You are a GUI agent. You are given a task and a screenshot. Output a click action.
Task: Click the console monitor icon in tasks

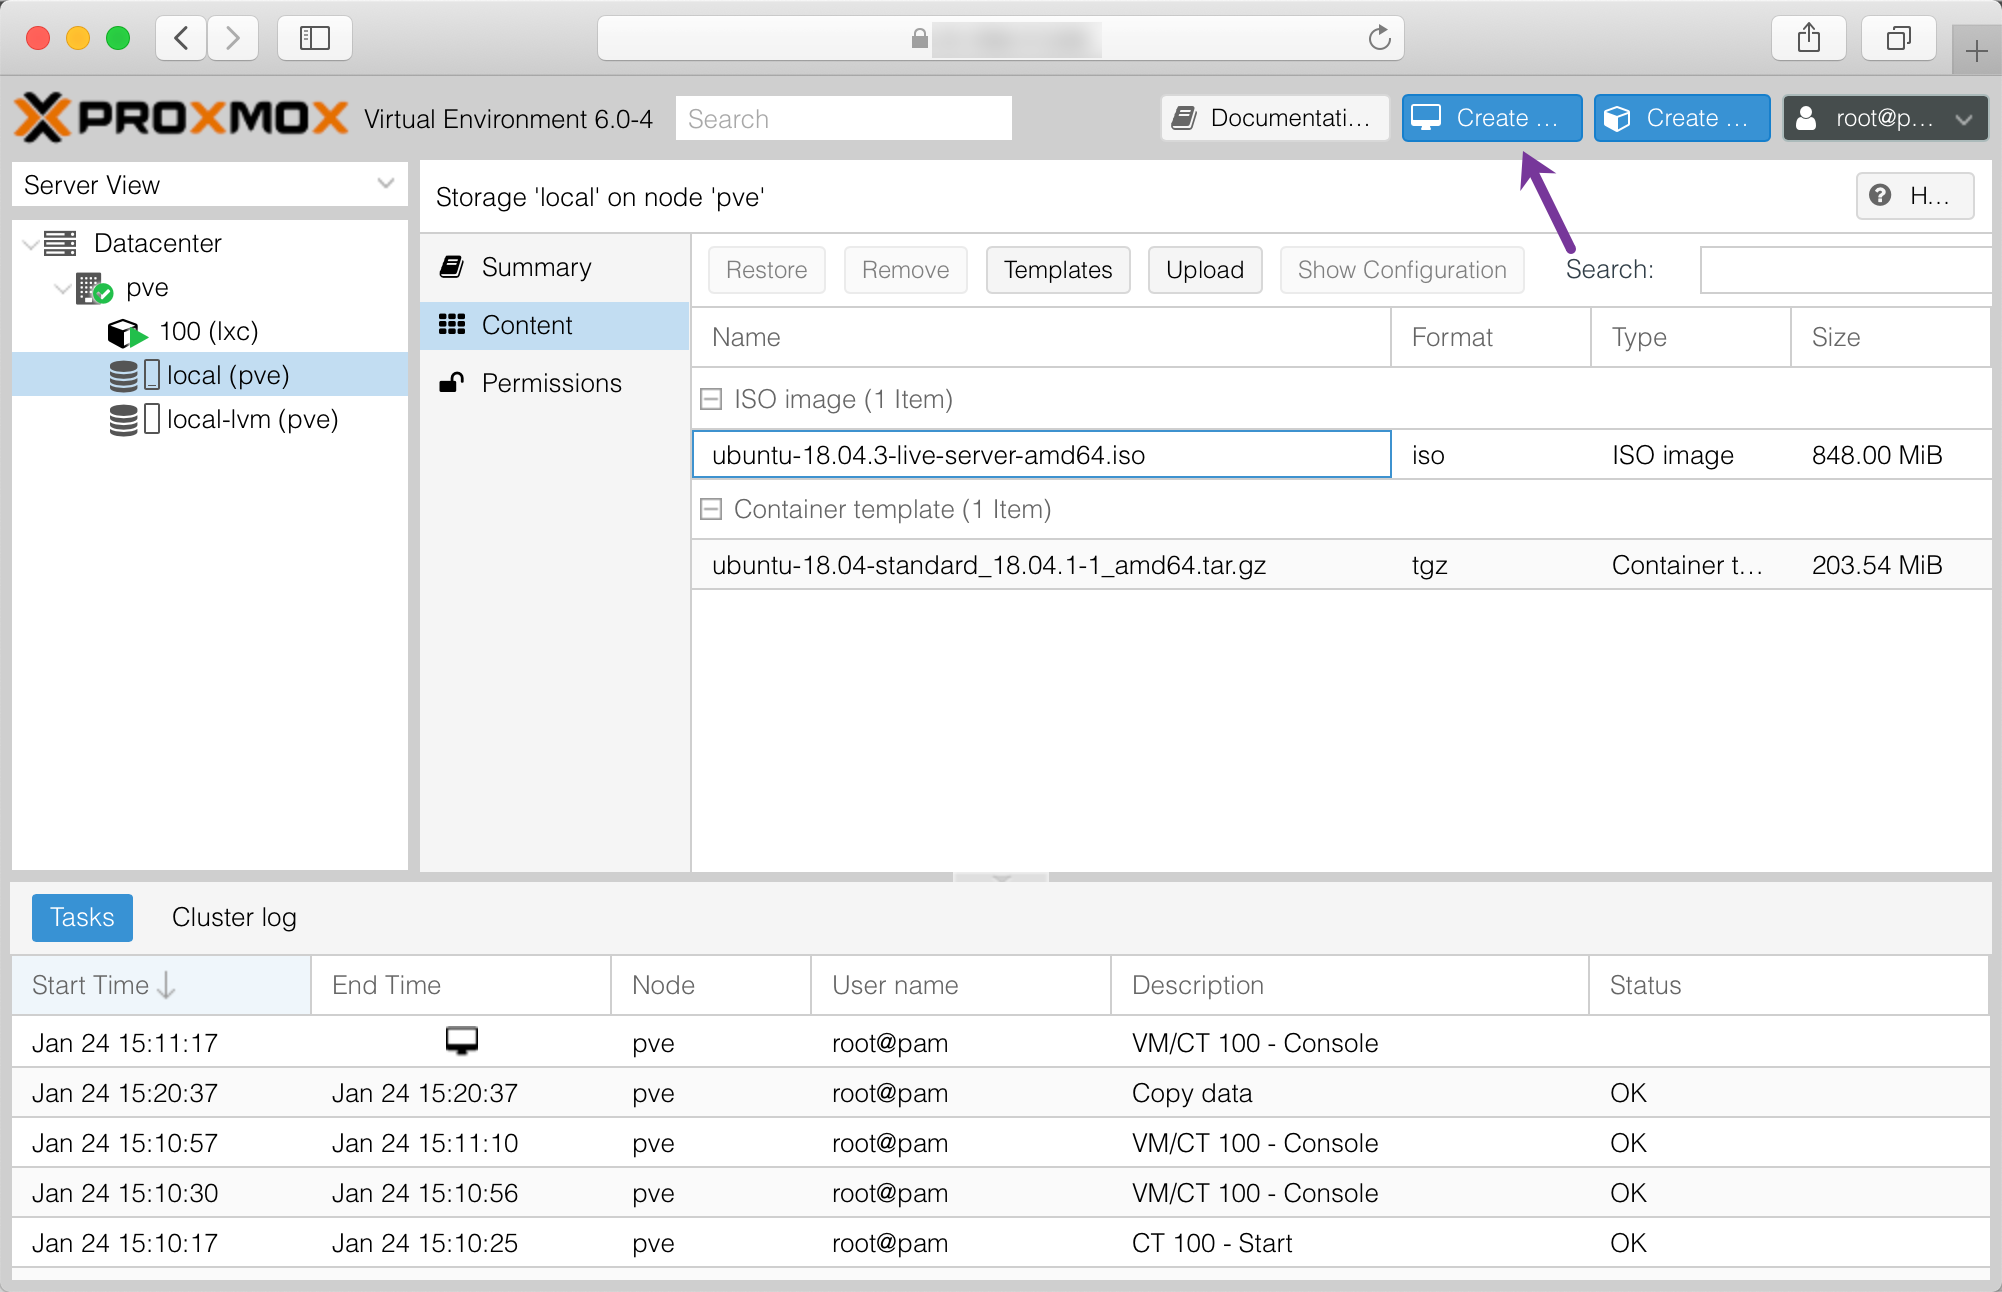point(461,1041)
